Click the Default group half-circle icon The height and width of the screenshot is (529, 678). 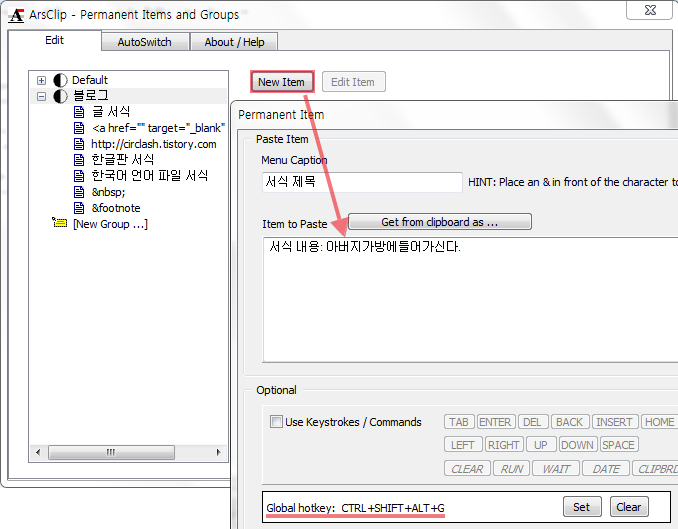click(x=61, y=80)
